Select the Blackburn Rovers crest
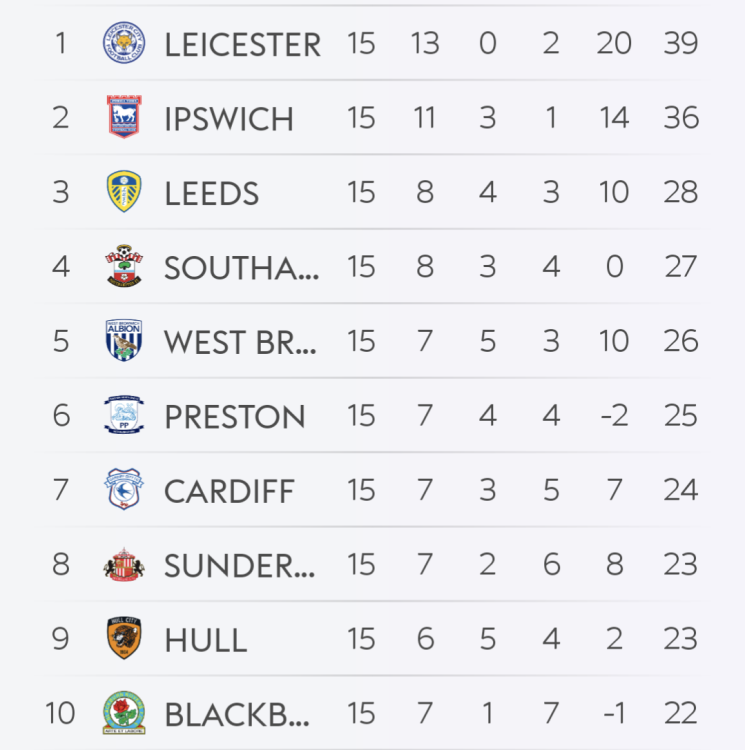Screen dimensions: 745x750 pos(124,713)
